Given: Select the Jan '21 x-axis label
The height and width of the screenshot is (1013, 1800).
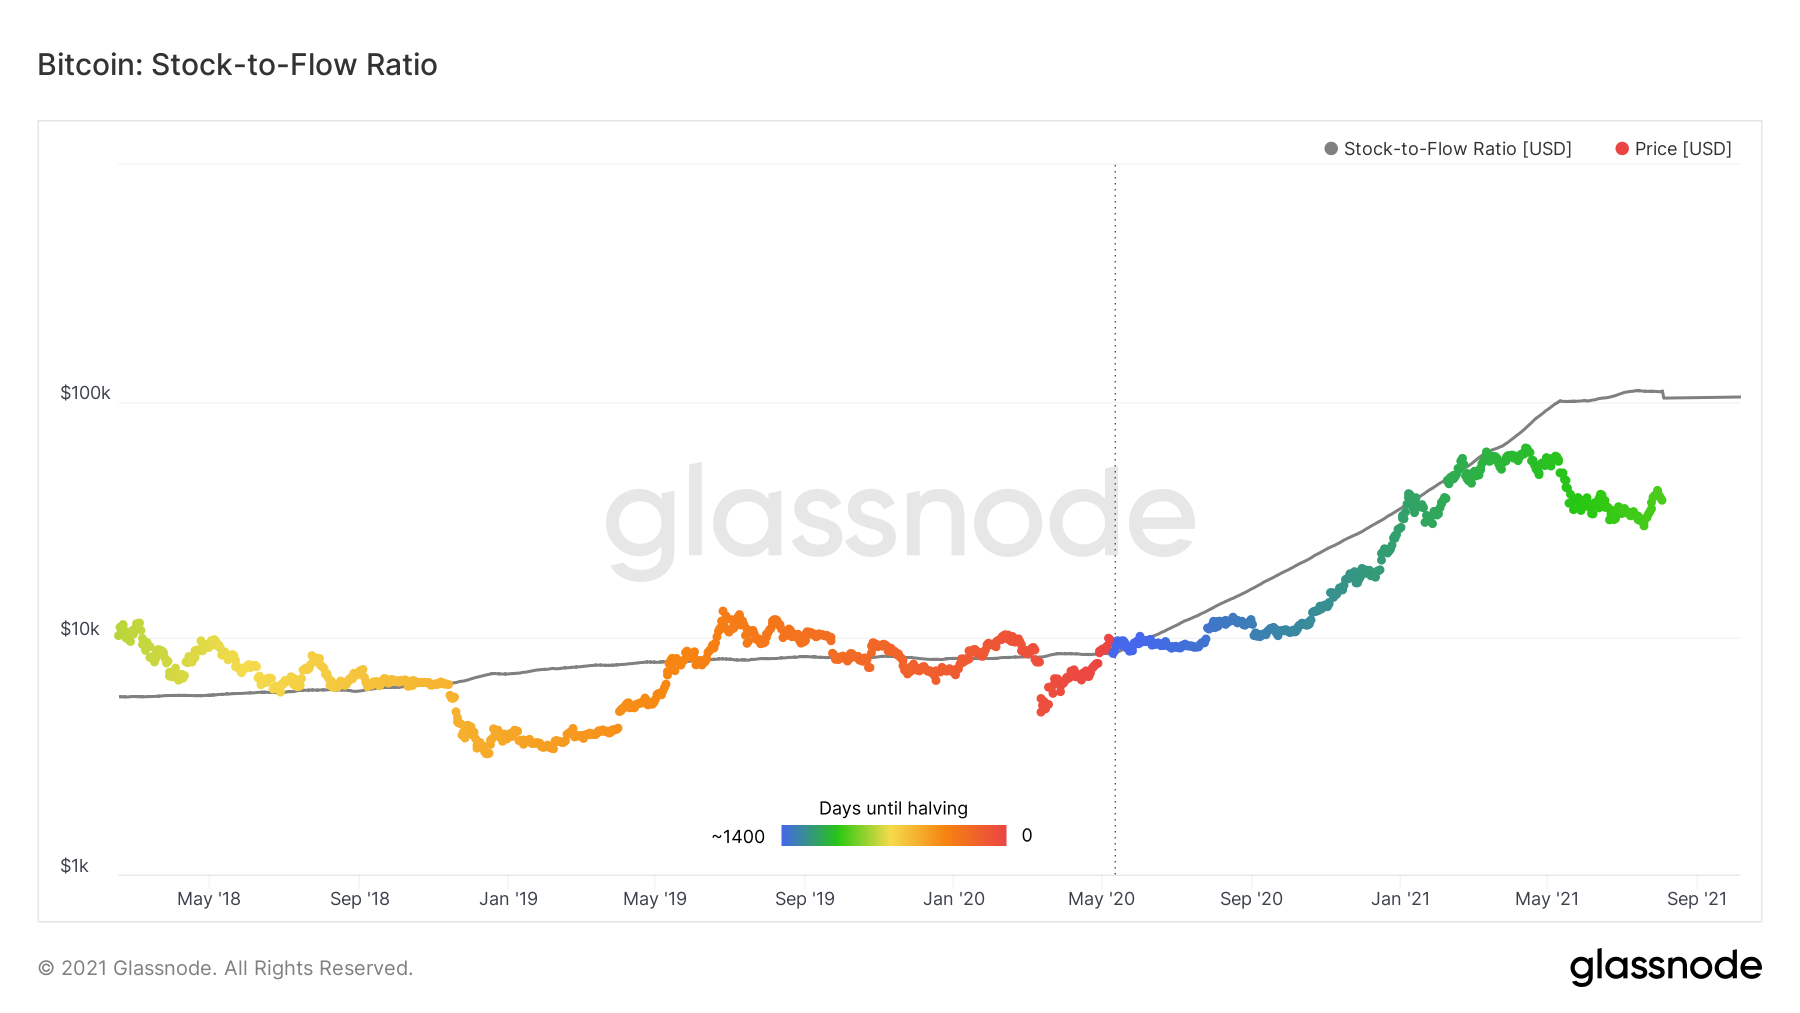Looking at the screenshot, I should [1400, 899].
